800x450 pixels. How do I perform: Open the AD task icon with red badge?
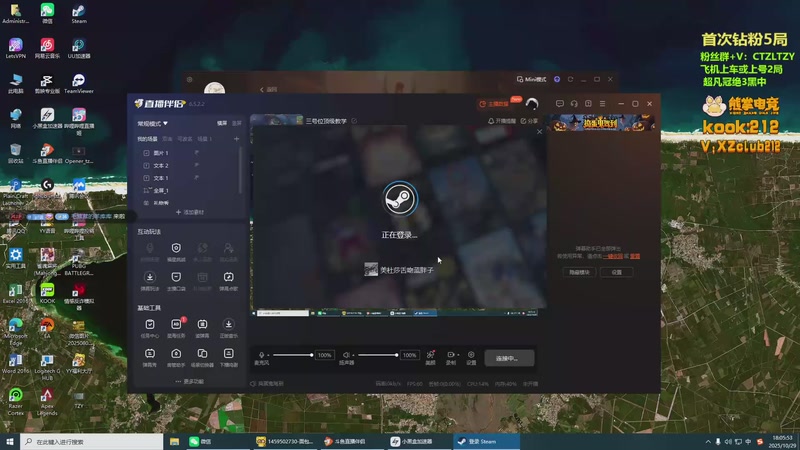(x=176, y=324)
